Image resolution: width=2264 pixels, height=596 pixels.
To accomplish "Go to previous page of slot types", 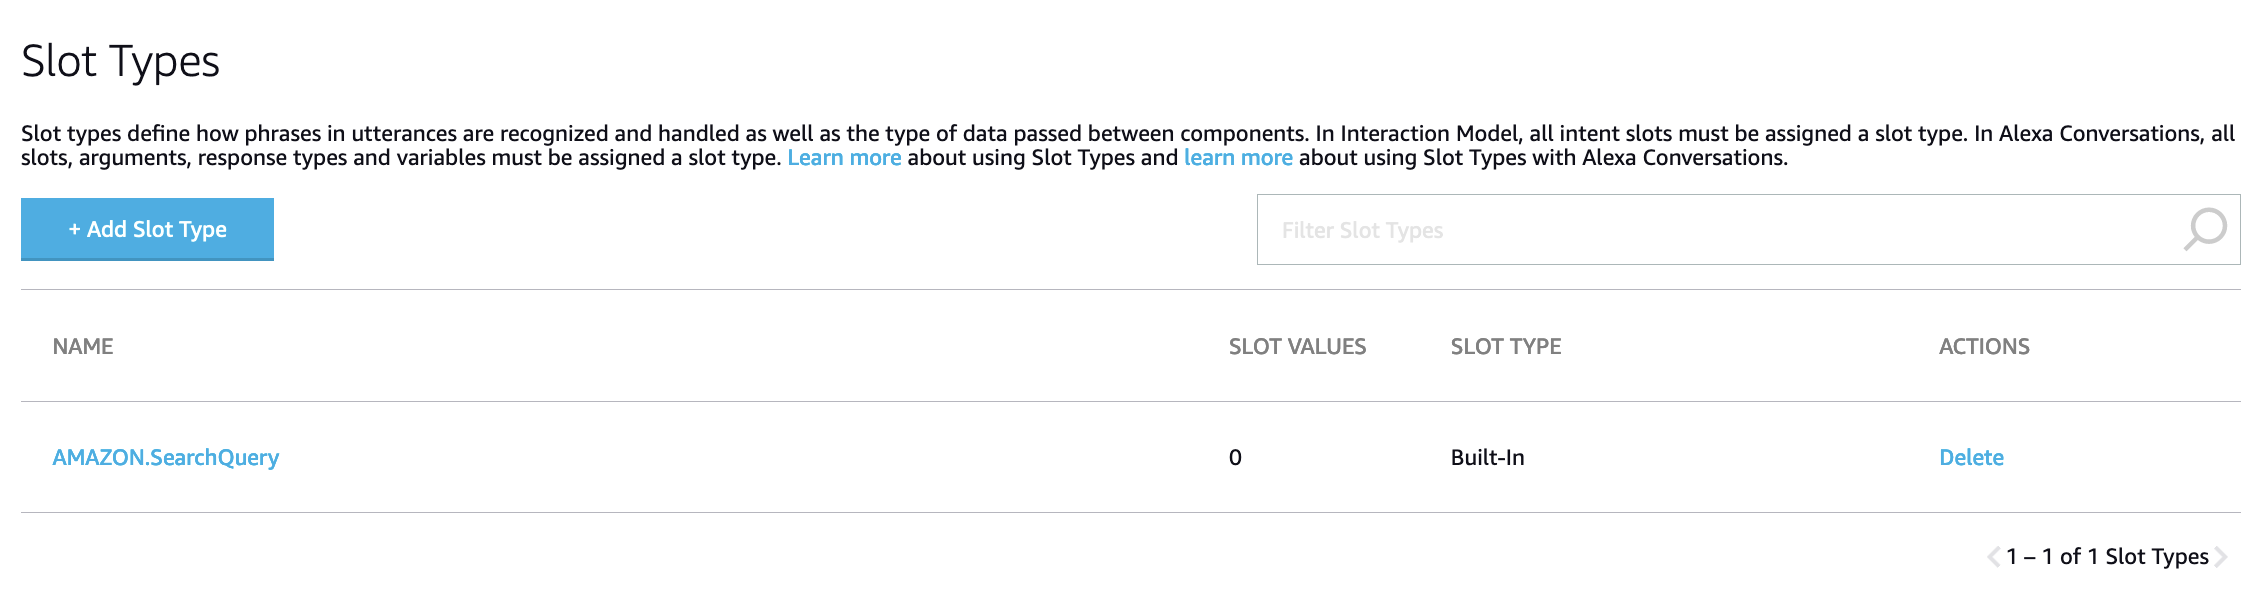I will click(x=1993, y=557).
